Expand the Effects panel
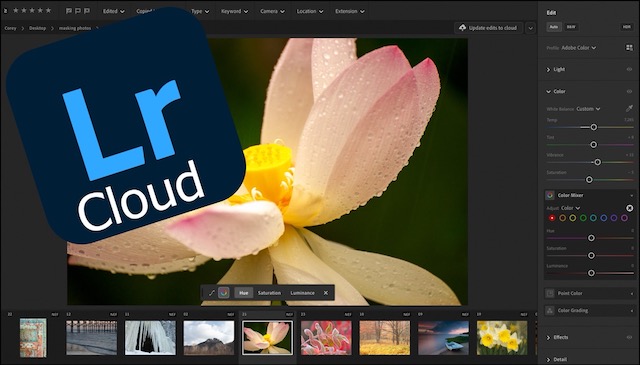The height and width of the screenshot is (365, 640). coord(549,338)
